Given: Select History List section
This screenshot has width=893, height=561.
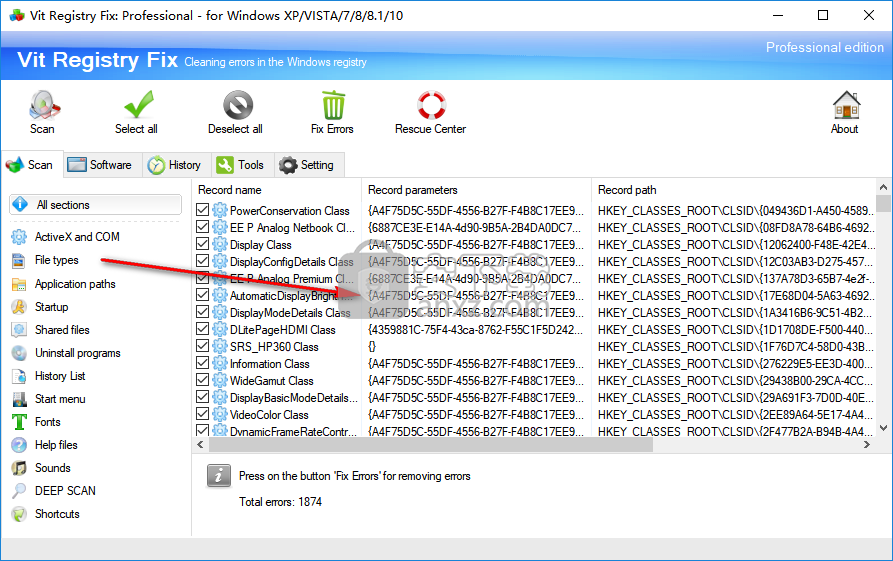Looking at the screenshot, I should click(60, 376).
